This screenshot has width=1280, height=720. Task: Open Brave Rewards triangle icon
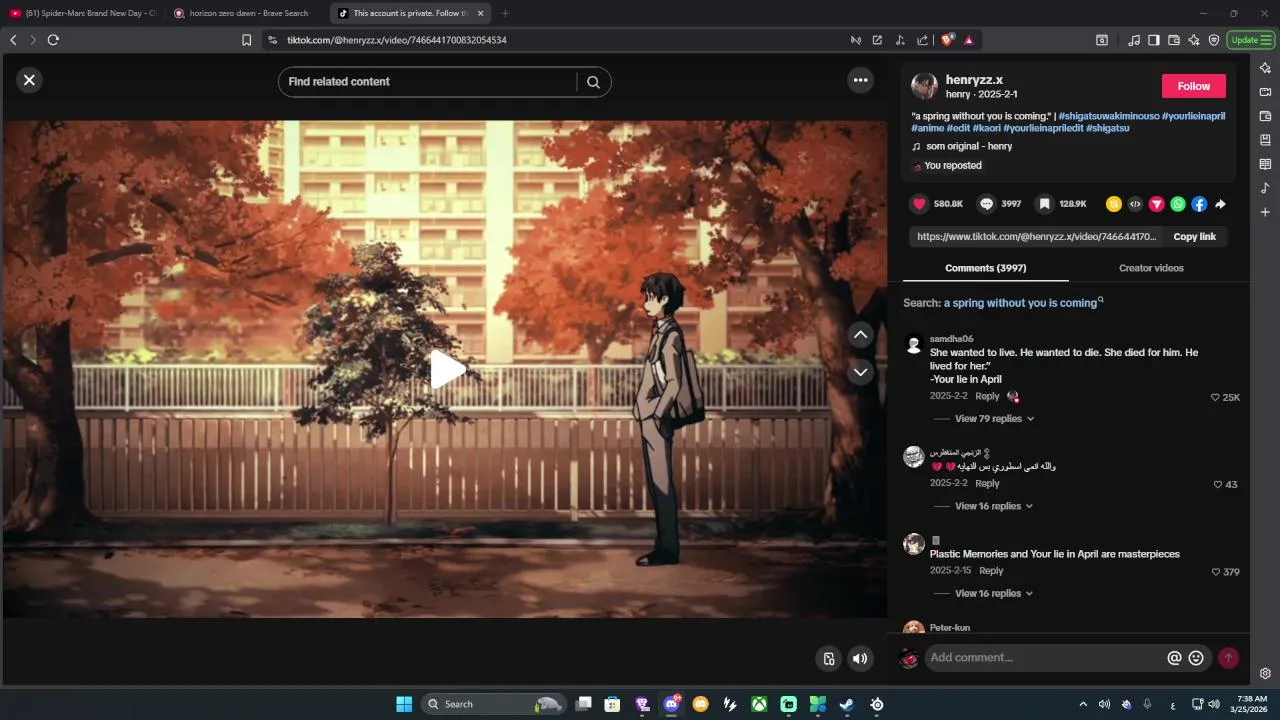coord(968,40)
